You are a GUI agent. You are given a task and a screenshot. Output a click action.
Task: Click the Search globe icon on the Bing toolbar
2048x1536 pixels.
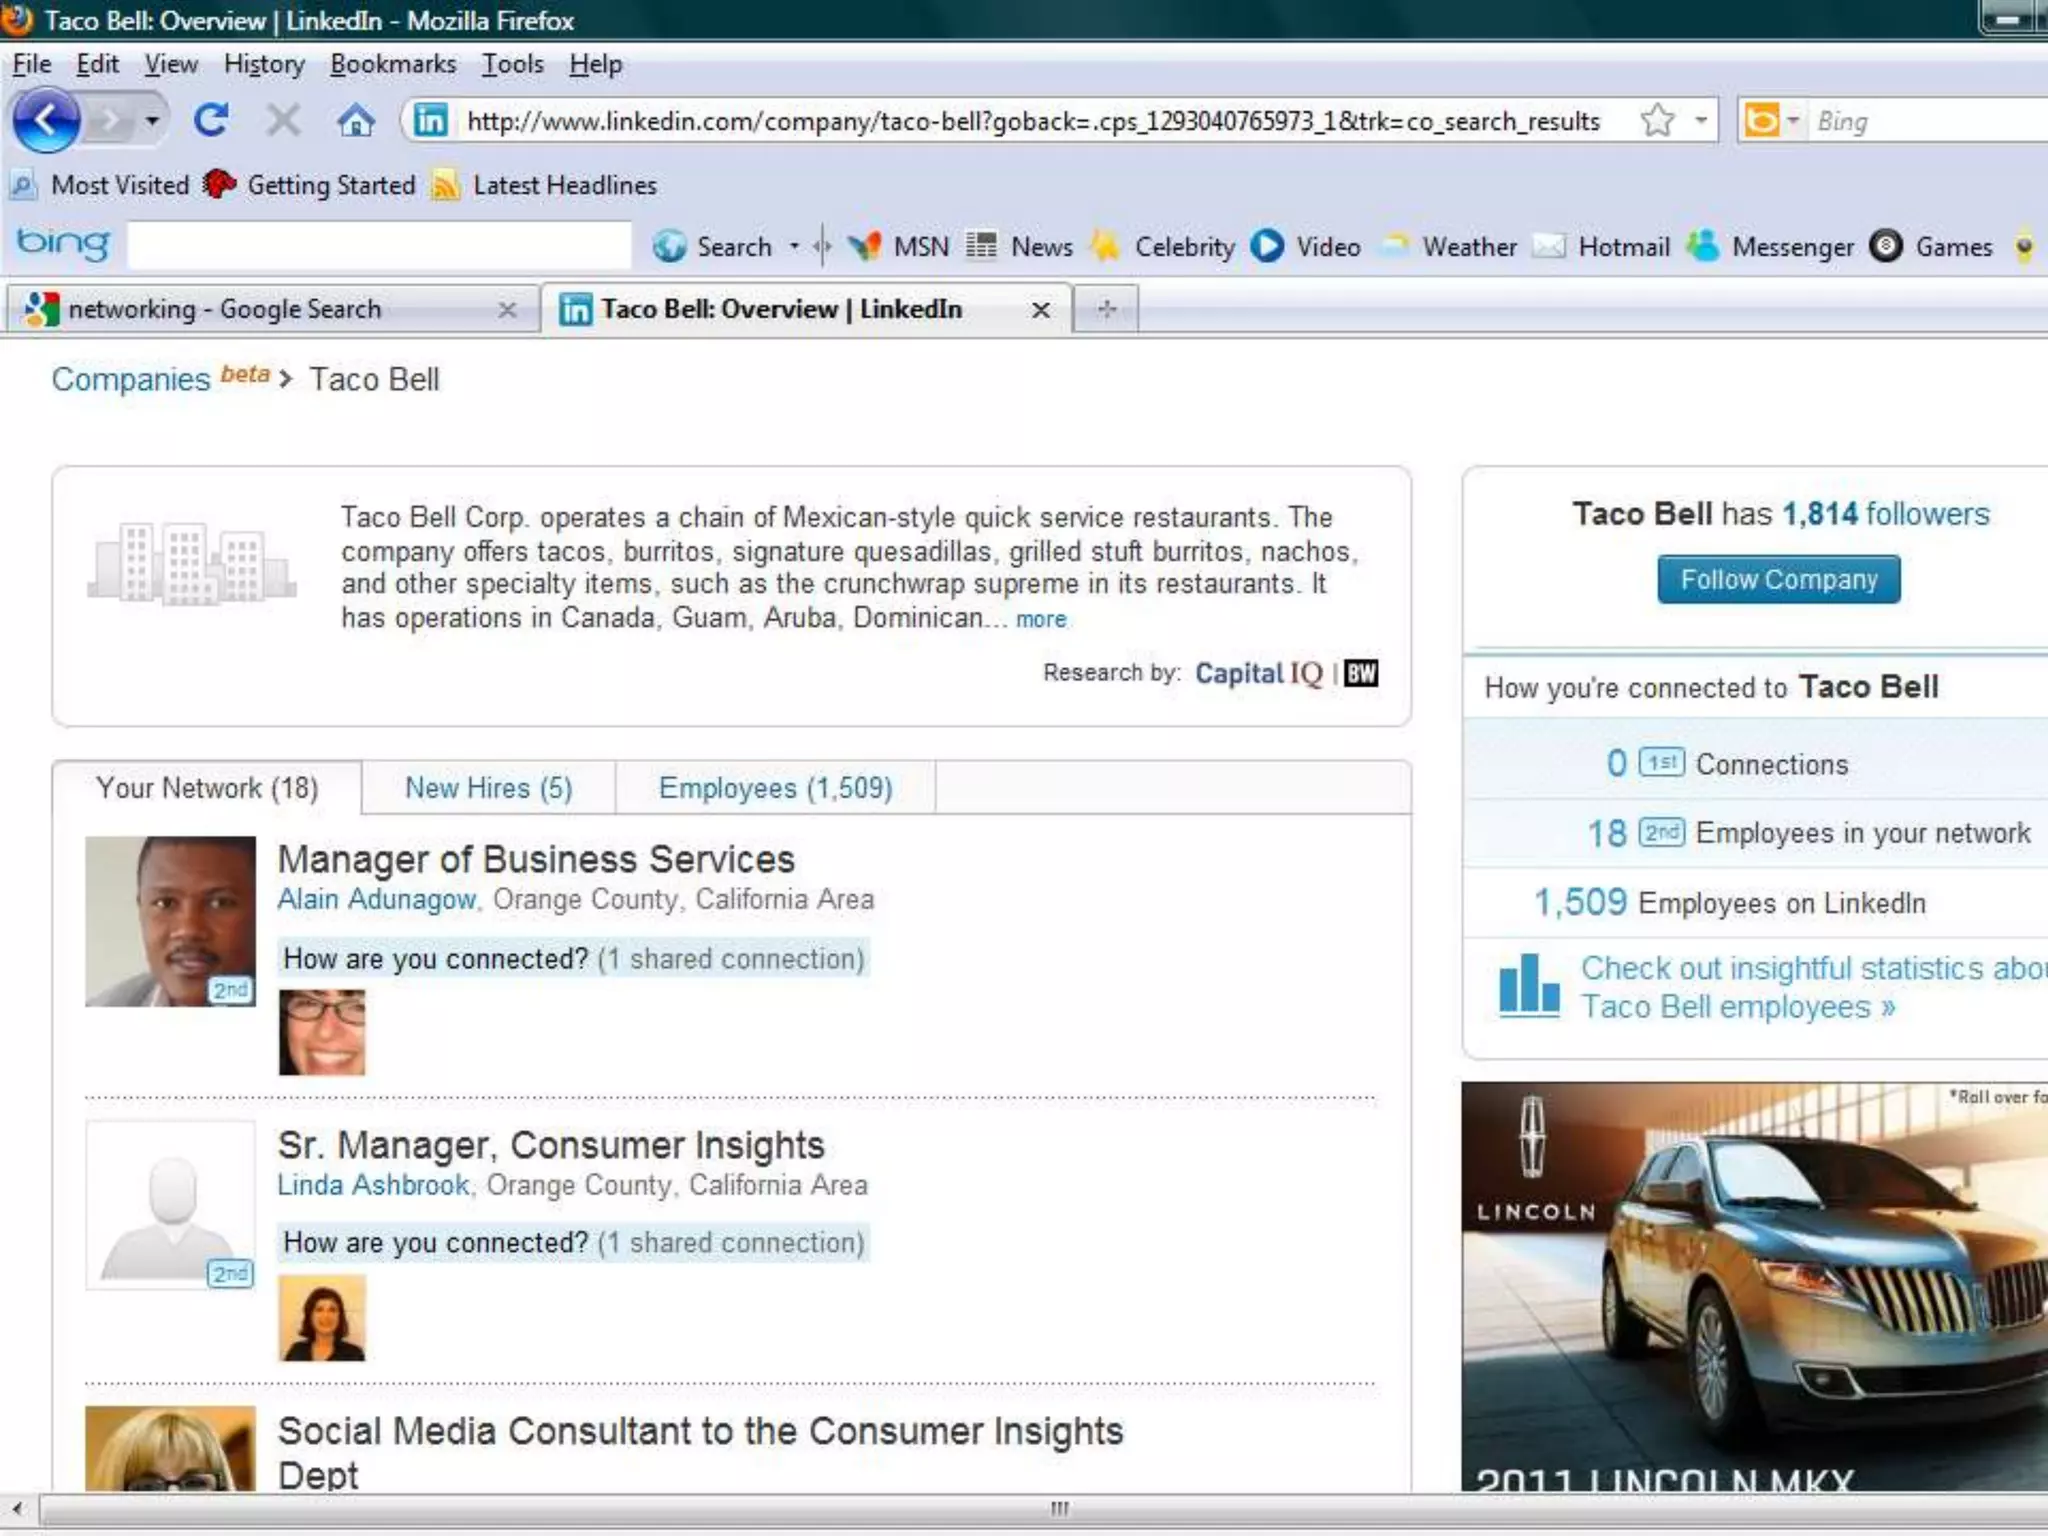[669, 246]
